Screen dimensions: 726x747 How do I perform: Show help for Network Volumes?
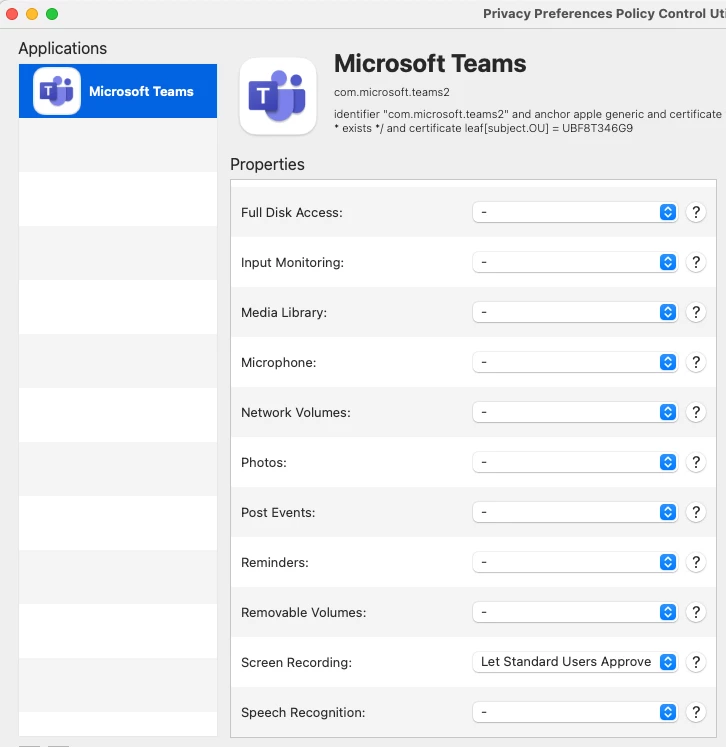tap(696, 412)
